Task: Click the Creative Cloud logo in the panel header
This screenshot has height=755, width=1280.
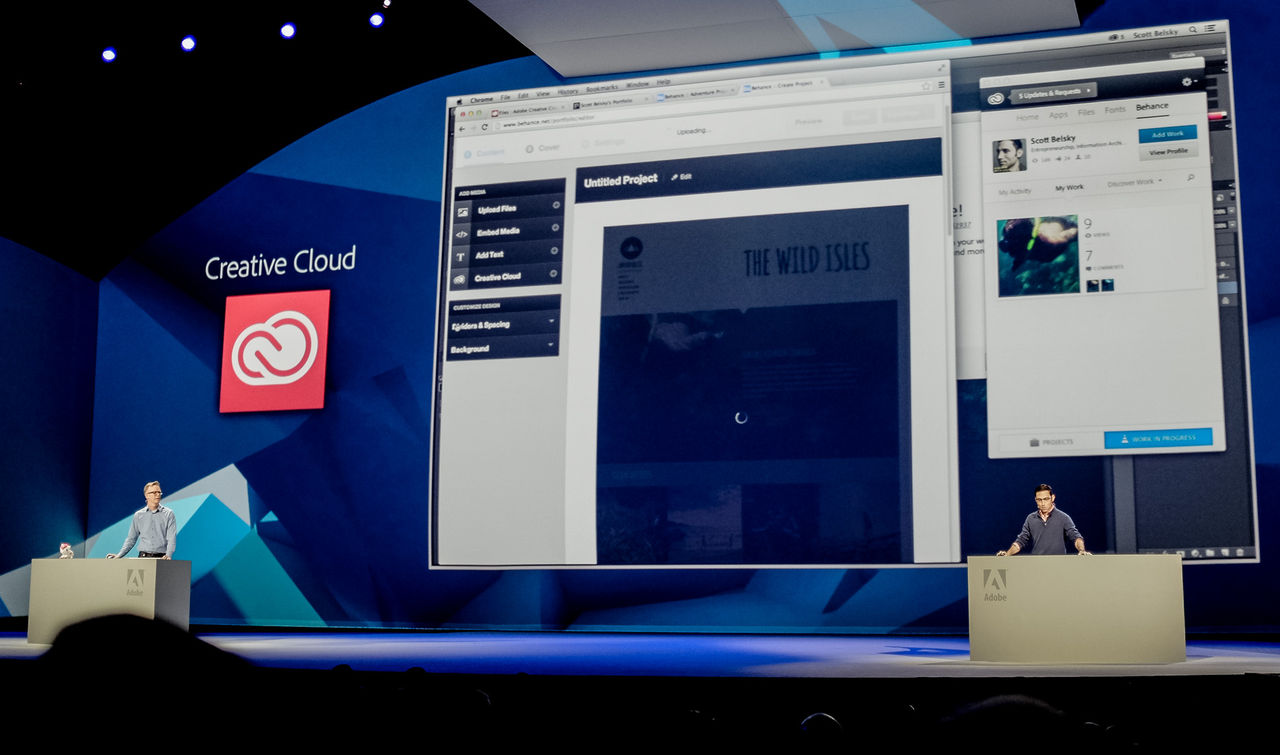Action: point(996,98)
